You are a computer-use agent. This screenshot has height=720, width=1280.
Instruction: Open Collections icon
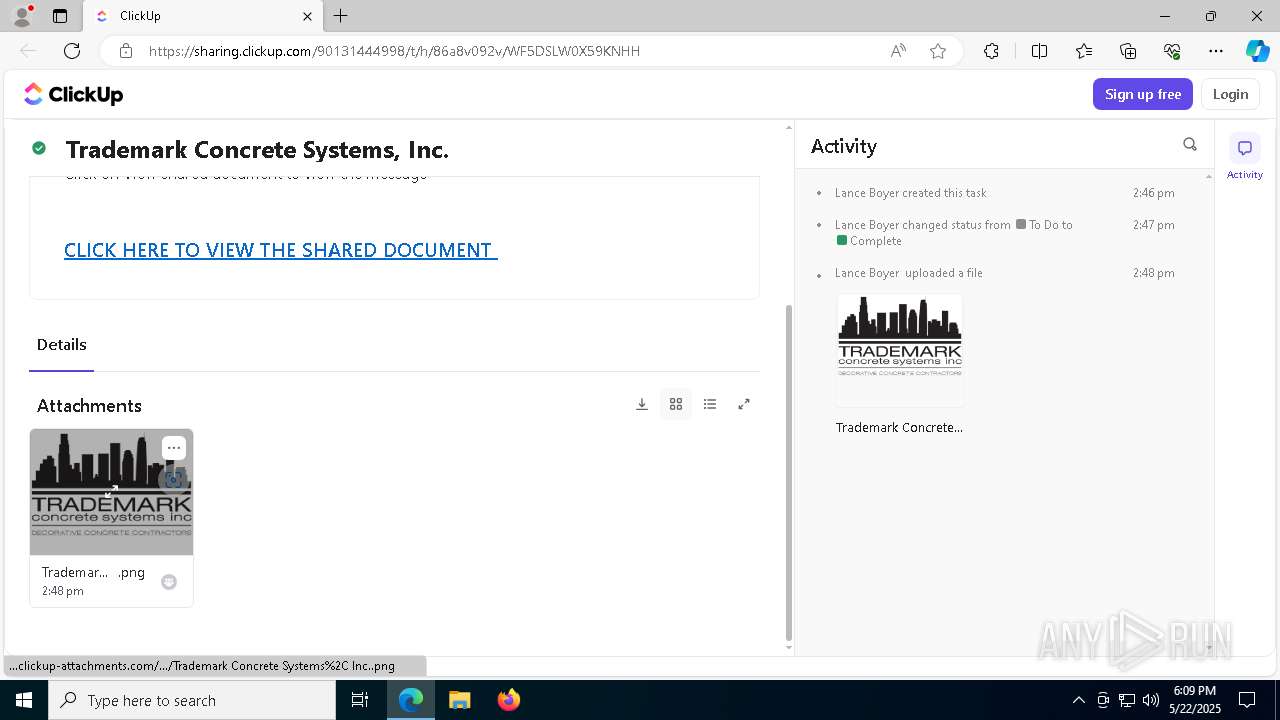[1128, 51]
